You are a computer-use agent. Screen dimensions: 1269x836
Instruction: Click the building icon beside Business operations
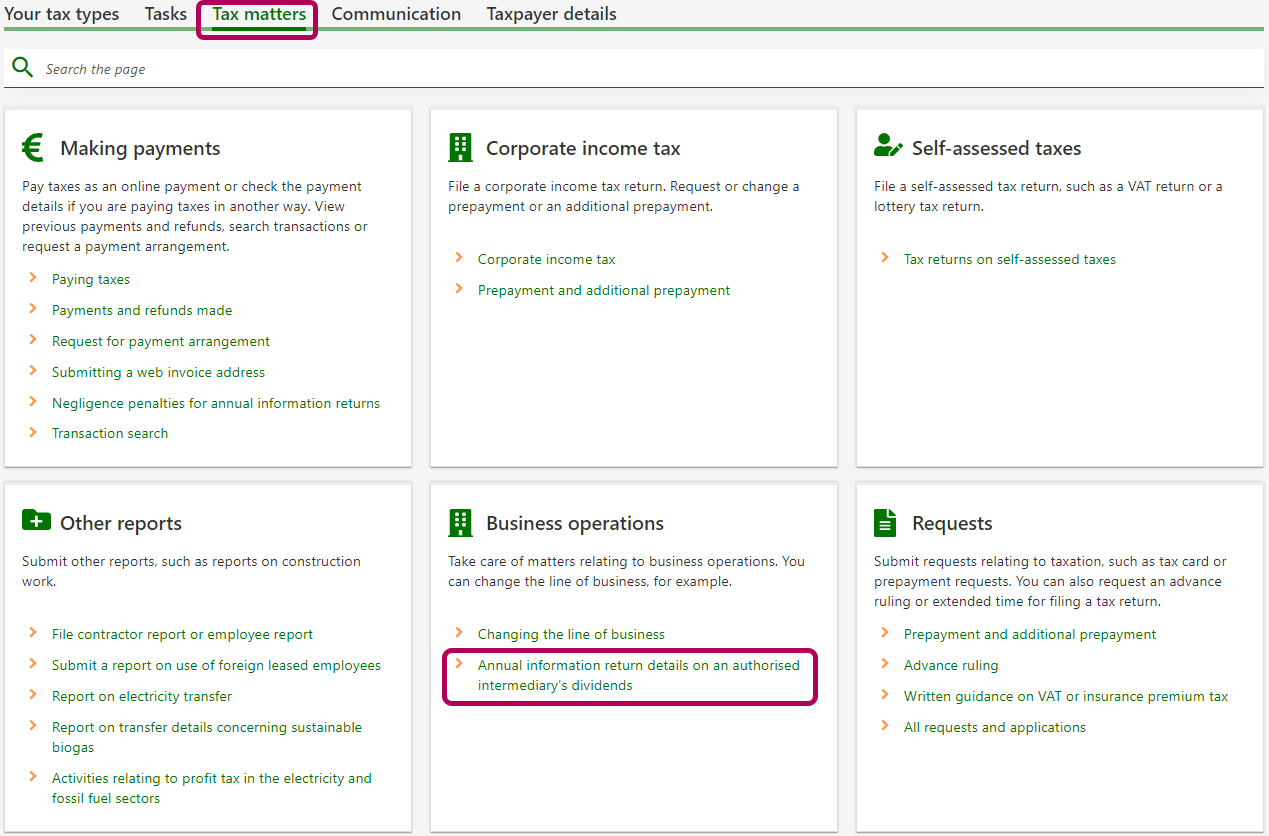point(460,522)
